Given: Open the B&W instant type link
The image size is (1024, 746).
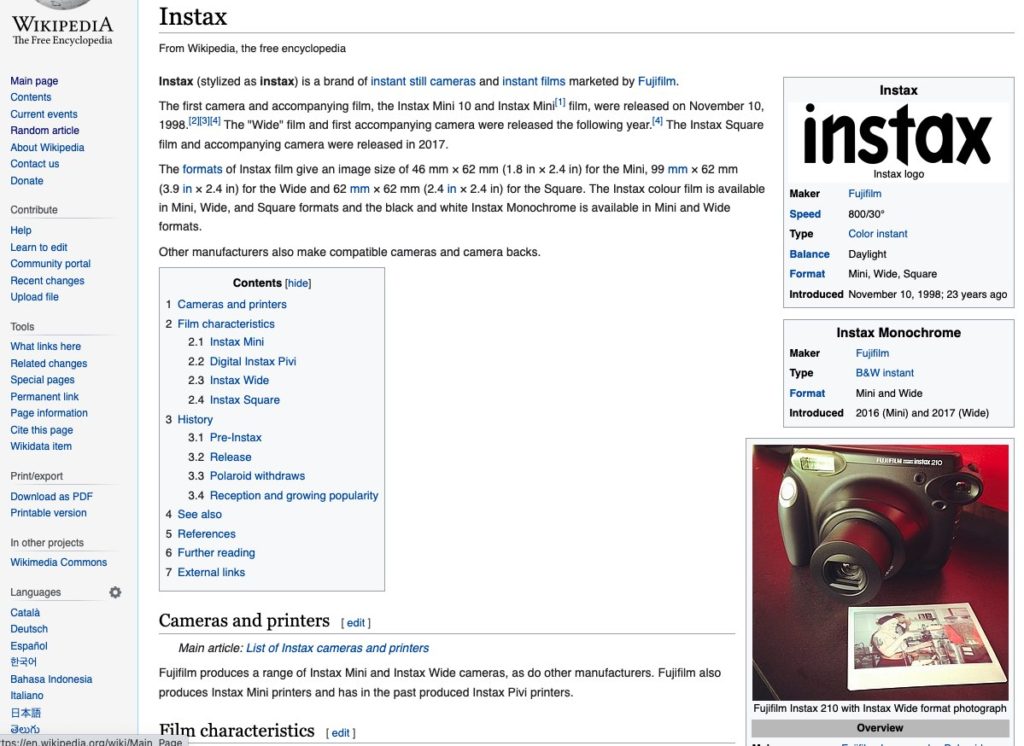Looking at the screenshot, I should [884, 373].
